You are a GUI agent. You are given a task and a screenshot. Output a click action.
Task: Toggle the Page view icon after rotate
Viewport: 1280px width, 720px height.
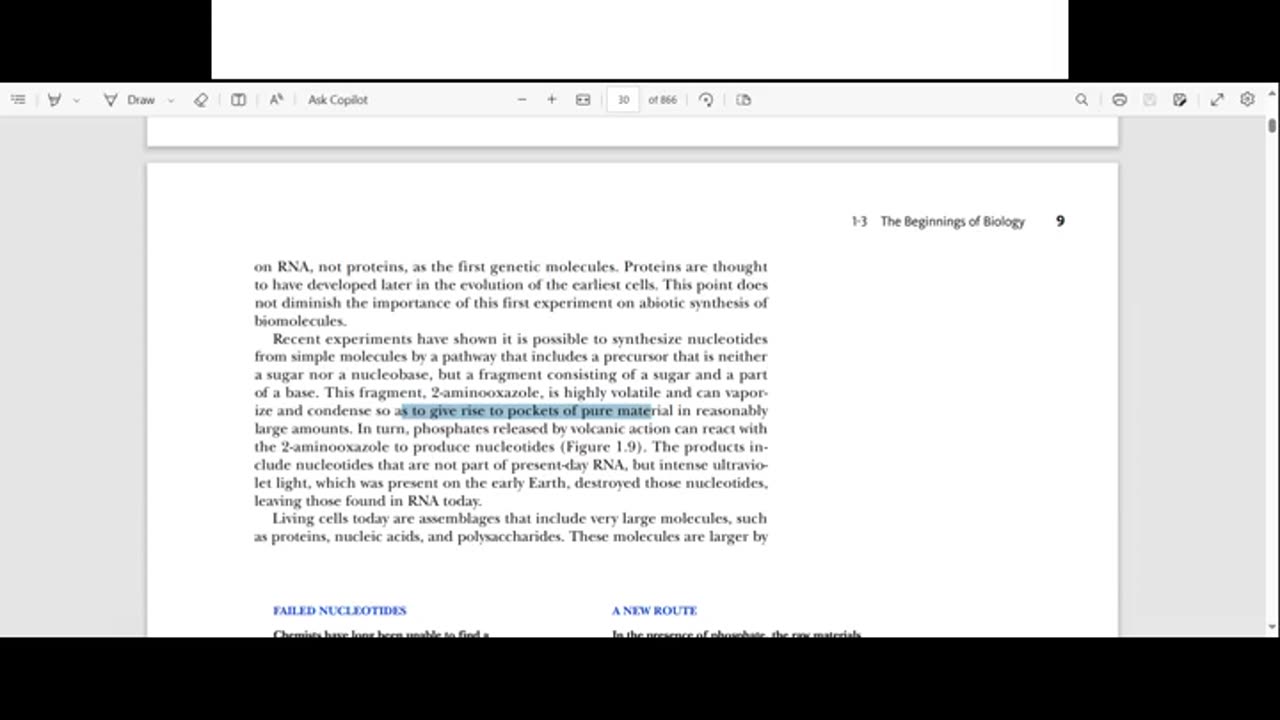[x=743, y=100]
